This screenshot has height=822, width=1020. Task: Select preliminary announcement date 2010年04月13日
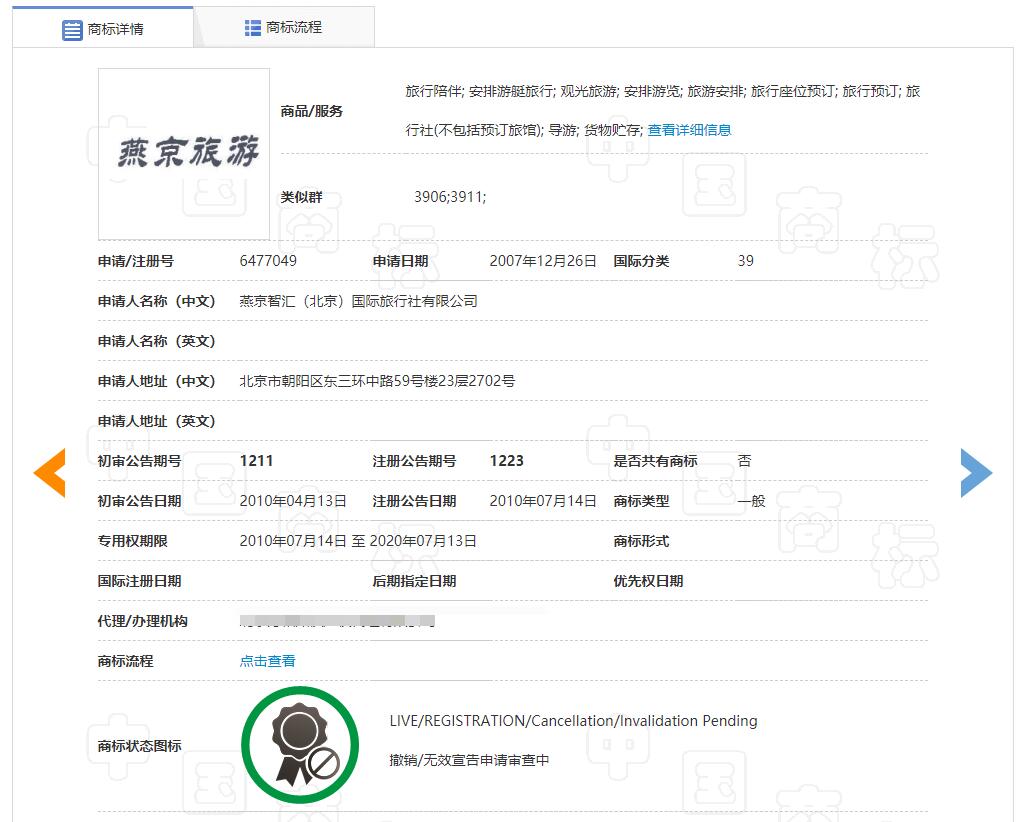coord(293,501)
